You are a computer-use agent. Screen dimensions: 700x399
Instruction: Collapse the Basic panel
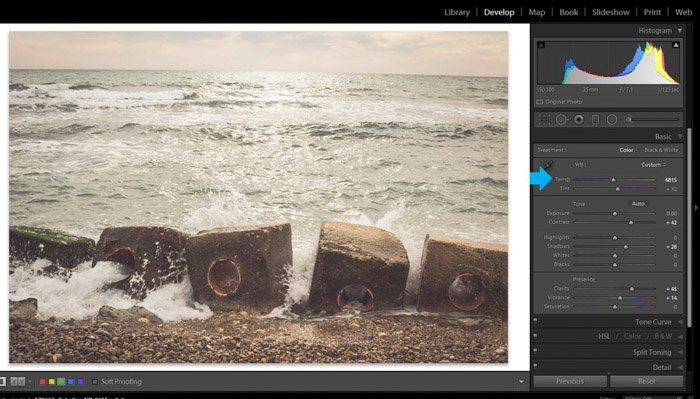(680, 137)
